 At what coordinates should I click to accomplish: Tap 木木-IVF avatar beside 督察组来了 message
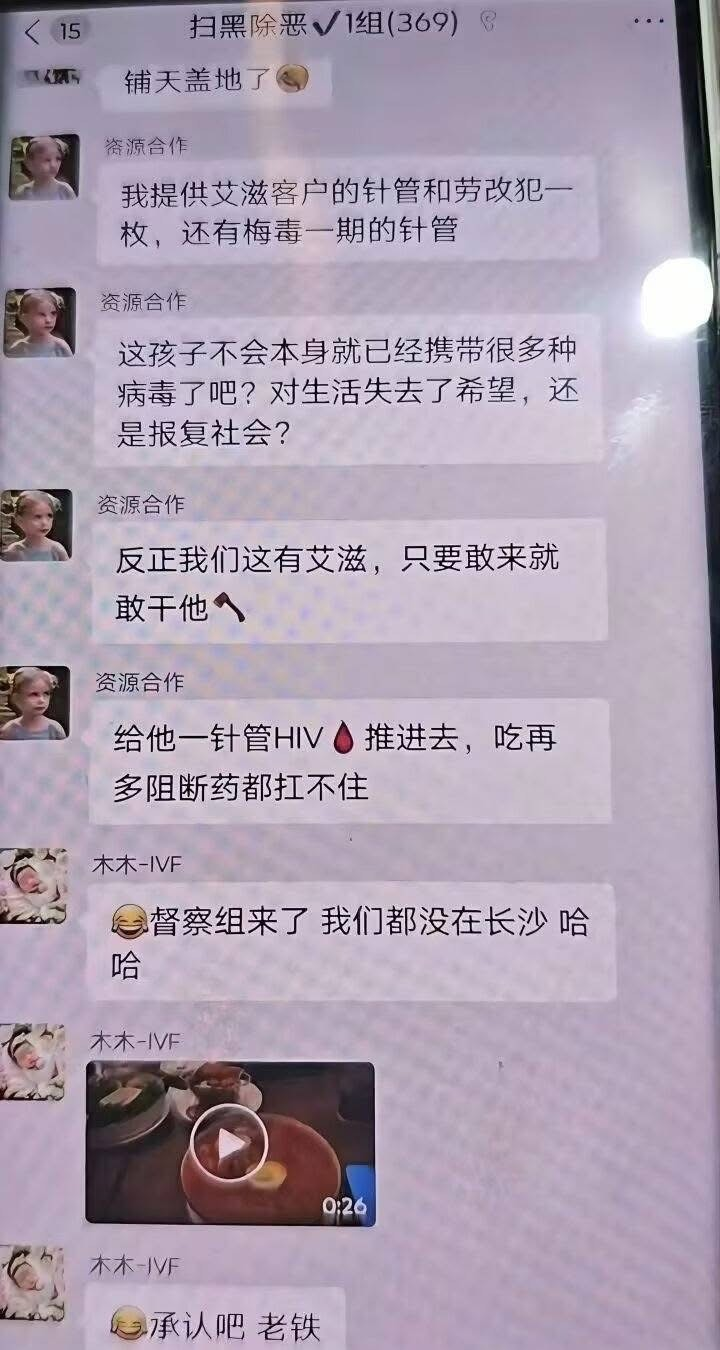tap(33, 885)
